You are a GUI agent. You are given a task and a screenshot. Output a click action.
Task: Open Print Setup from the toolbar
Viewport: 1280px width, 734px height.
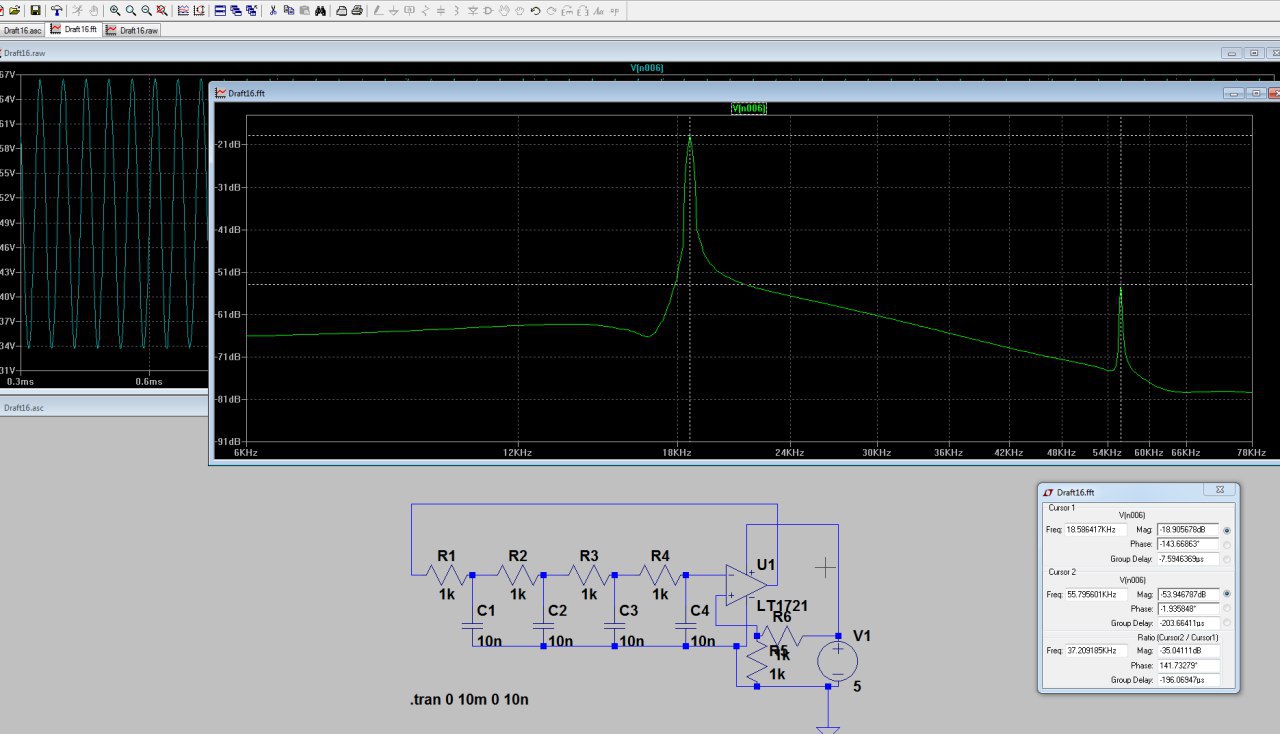pyautogui.click(x=341, y=10)
